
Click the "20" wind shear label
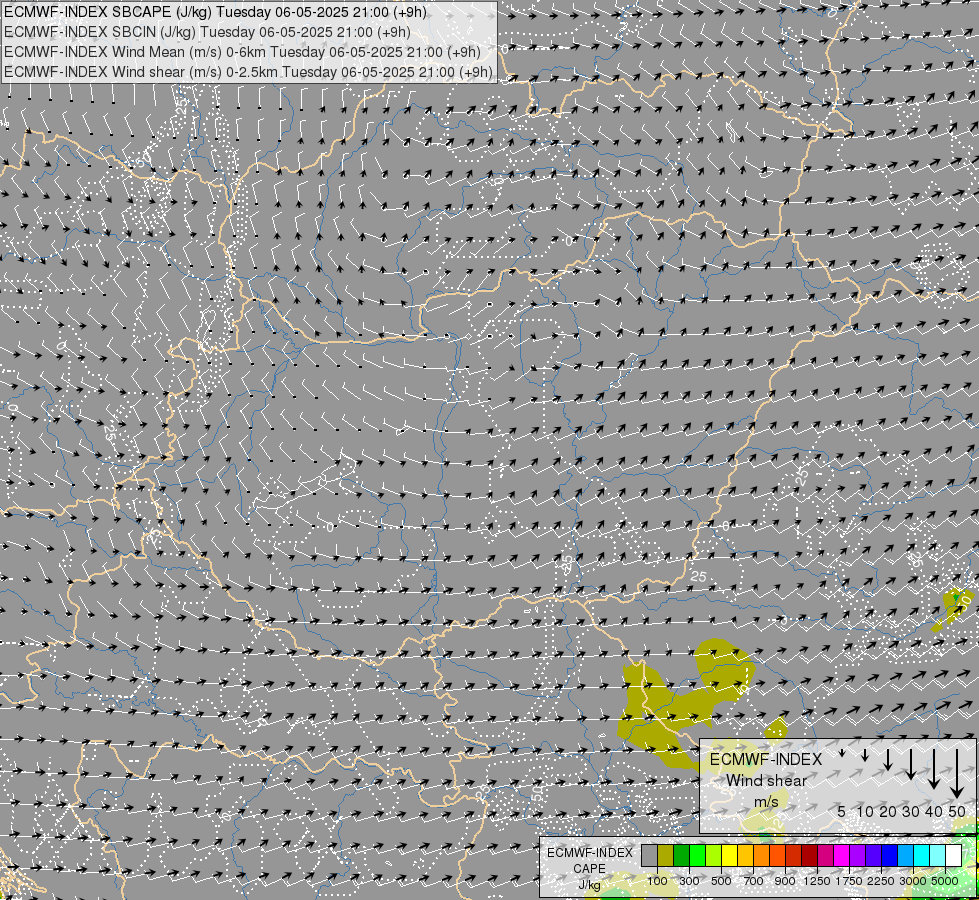click(888, 811)
